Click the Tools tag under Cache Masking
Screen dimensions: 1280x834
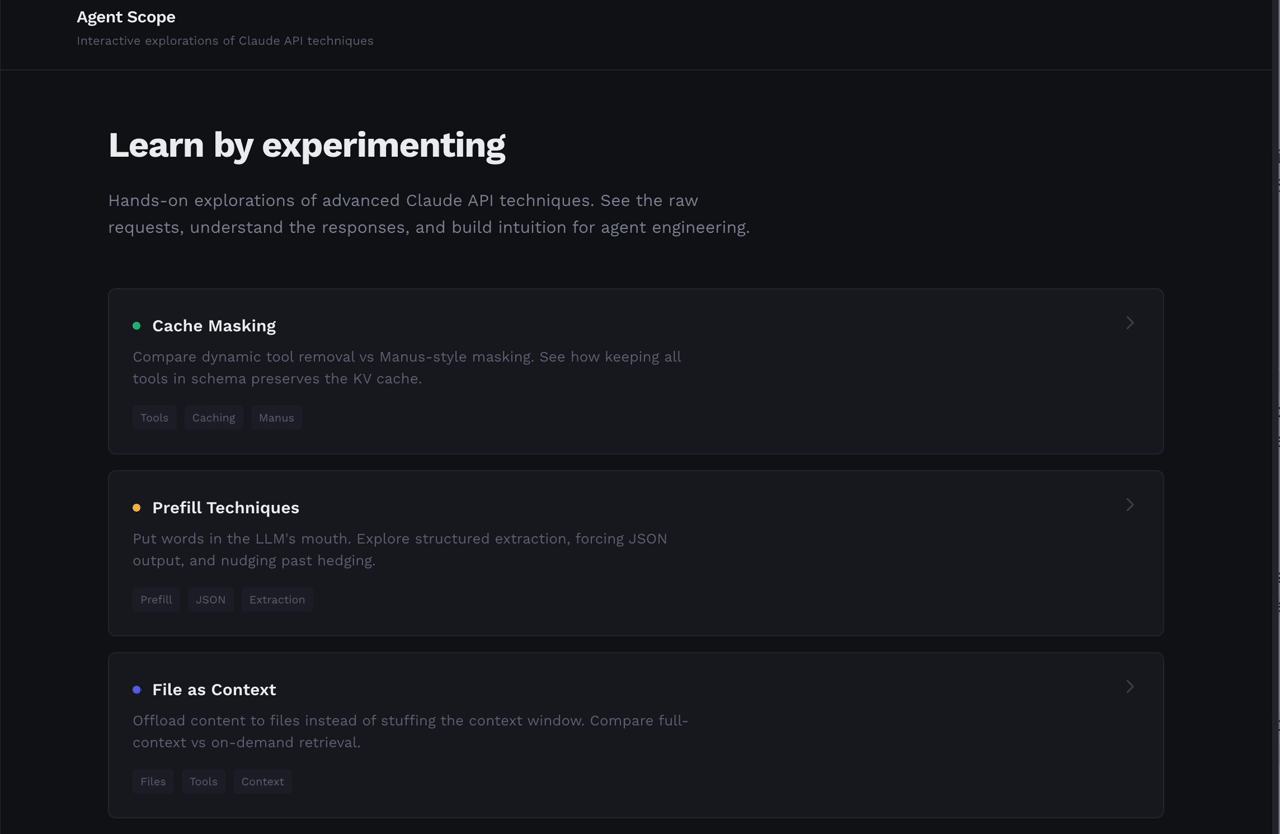[154, 418]
